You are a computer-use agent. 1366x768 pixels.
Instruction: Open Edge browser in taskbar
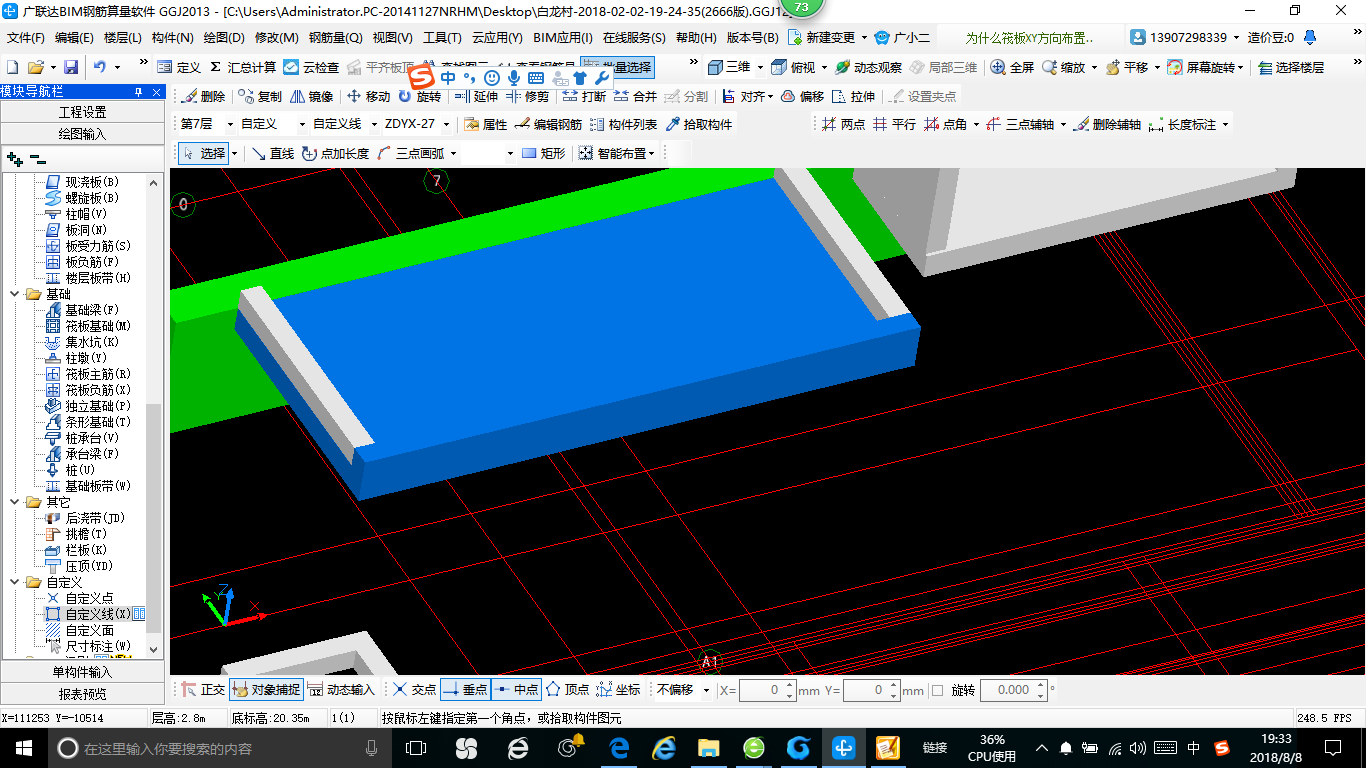tap(620, 748)
